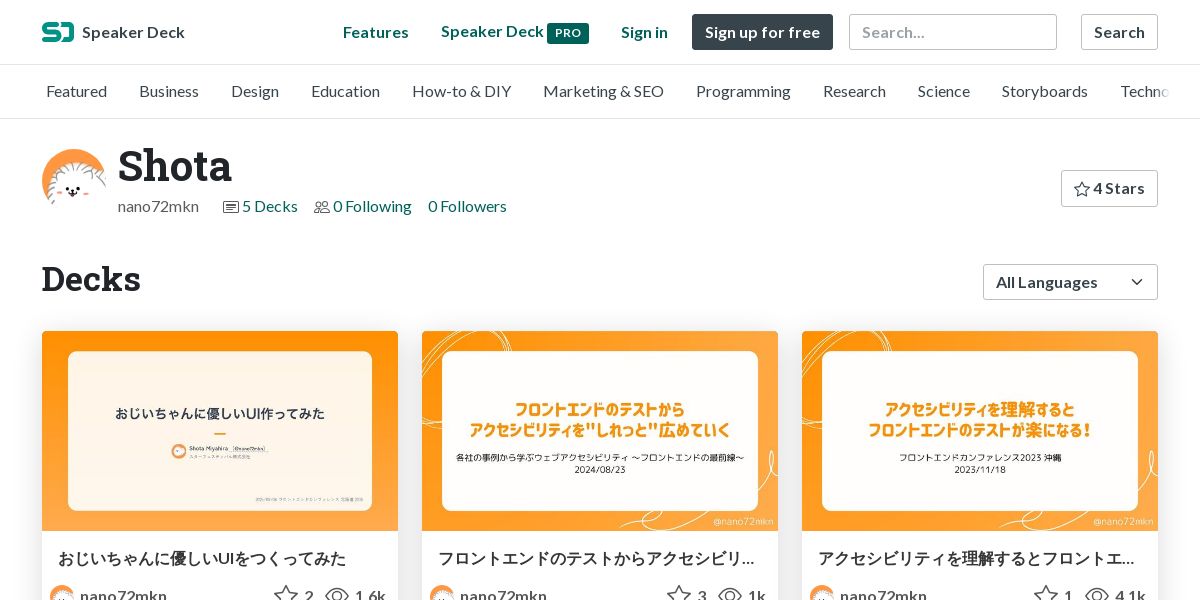This screenshot has height=600, width=1200.
Task: Click the nano72mkn username under Shota
Action: tap(158, 206)
